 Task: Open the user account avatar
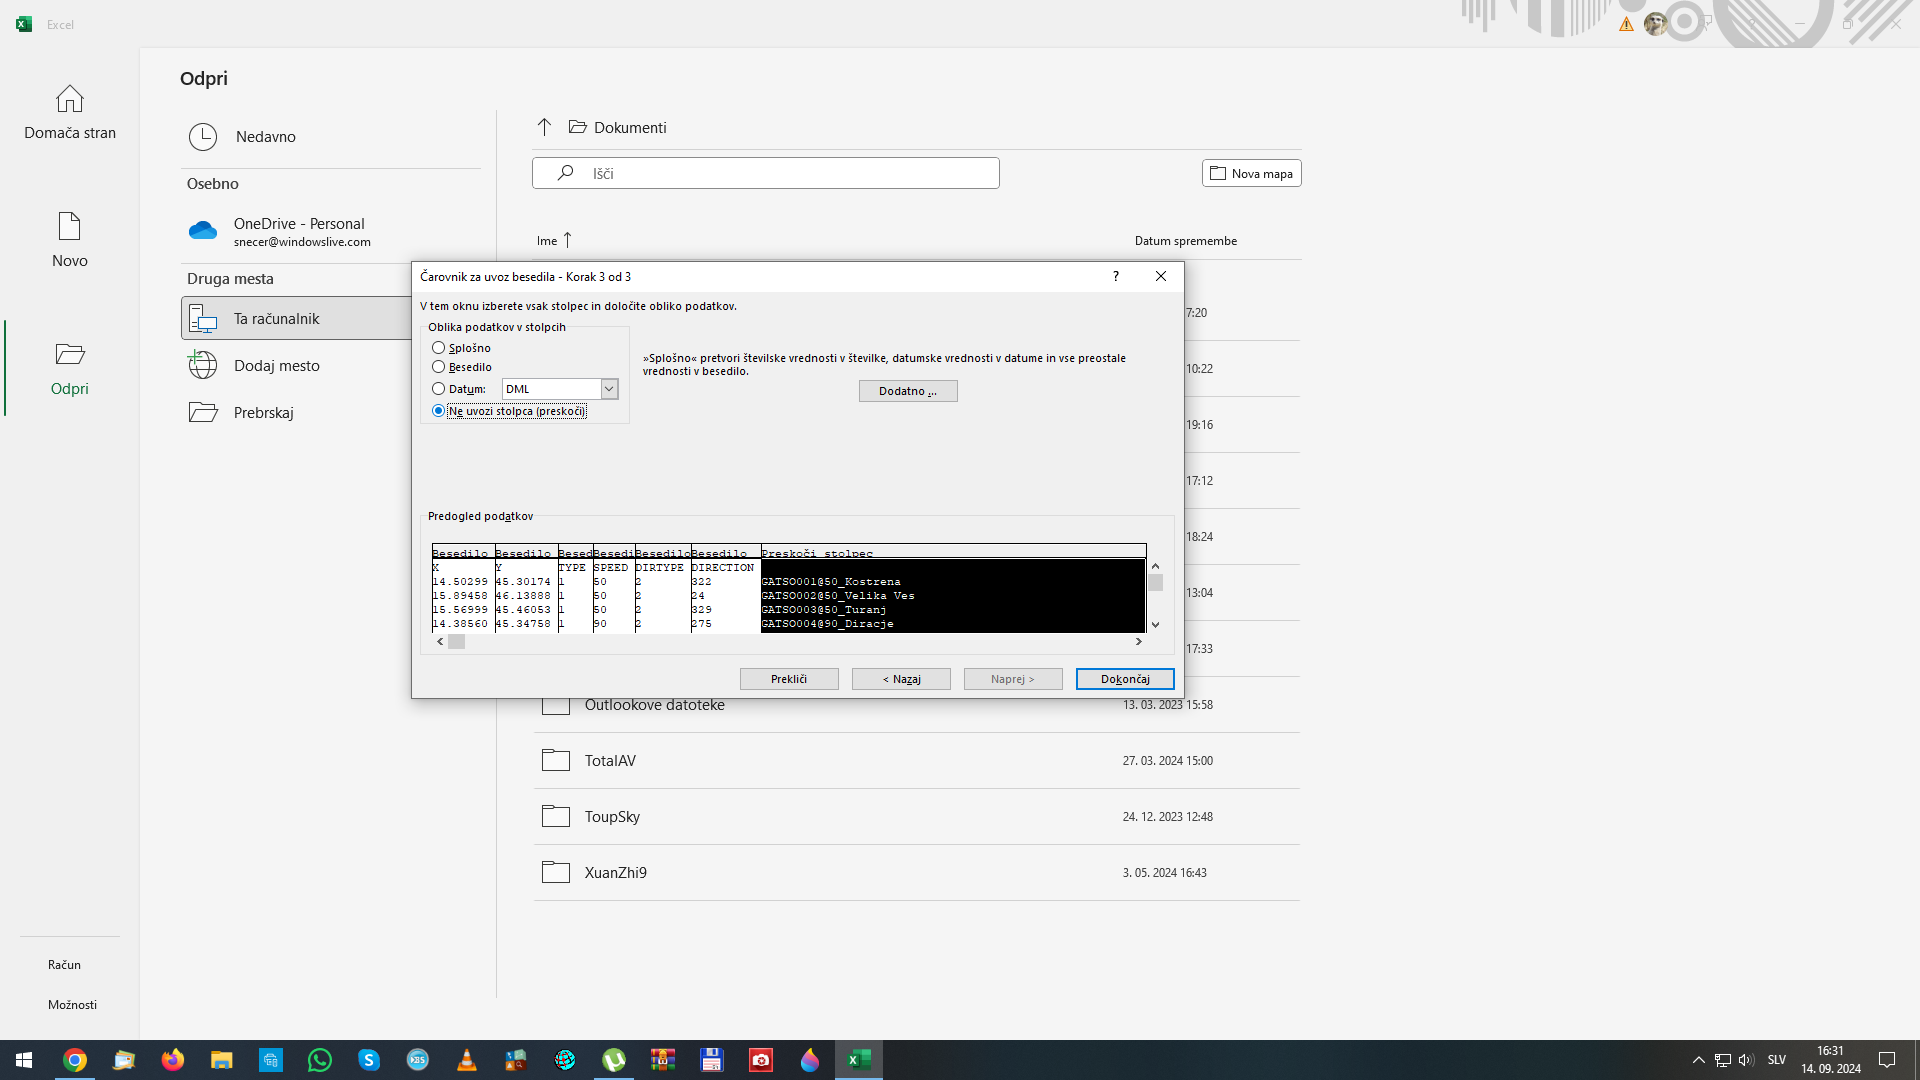point(1656,24)
